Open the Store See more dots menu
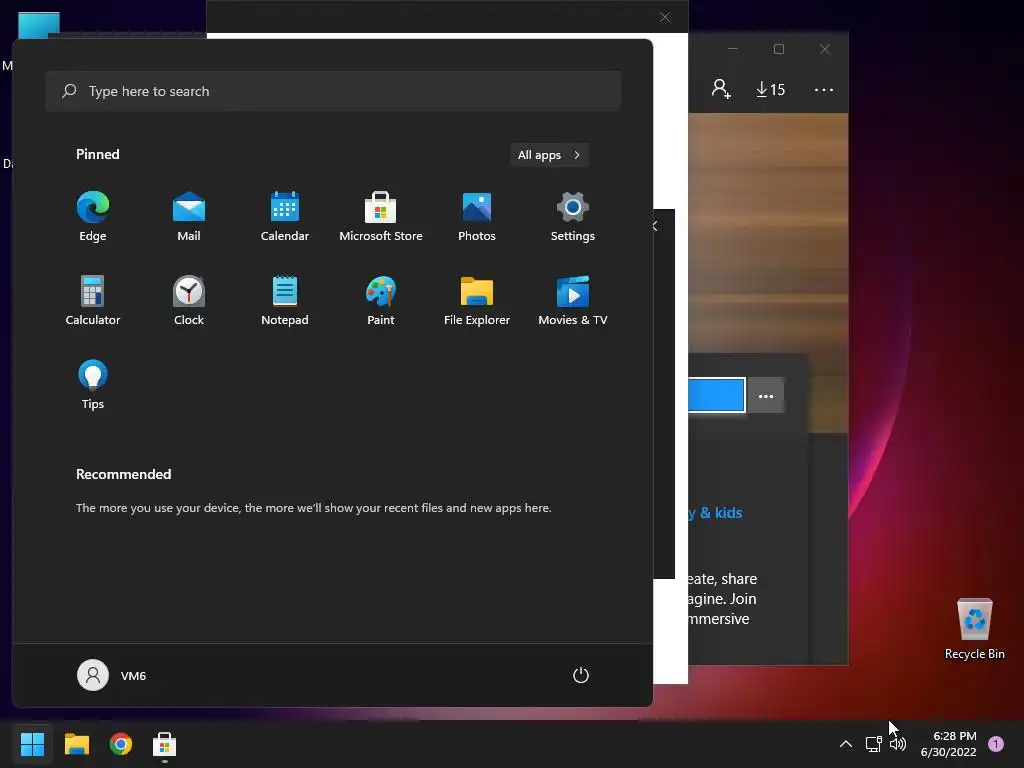 pyautogui.click(x=824, y=89)
